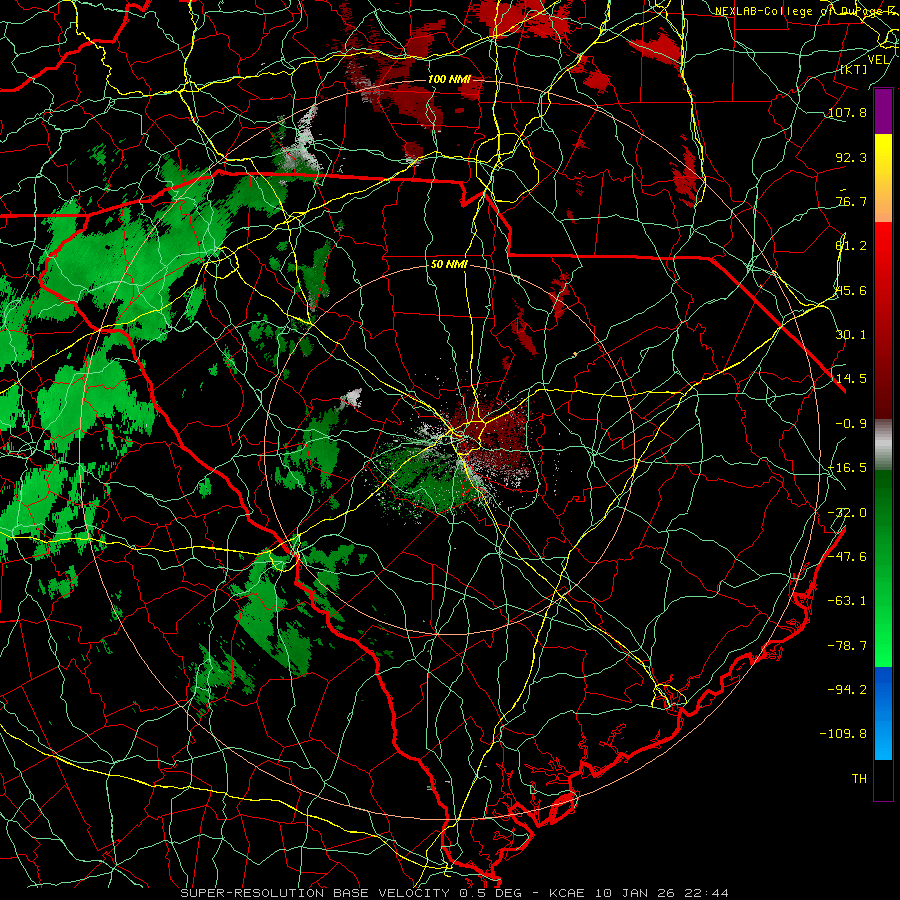Click the TH label below the scale
This screenshot has height=900, width=900.
(x=859, y=779)
